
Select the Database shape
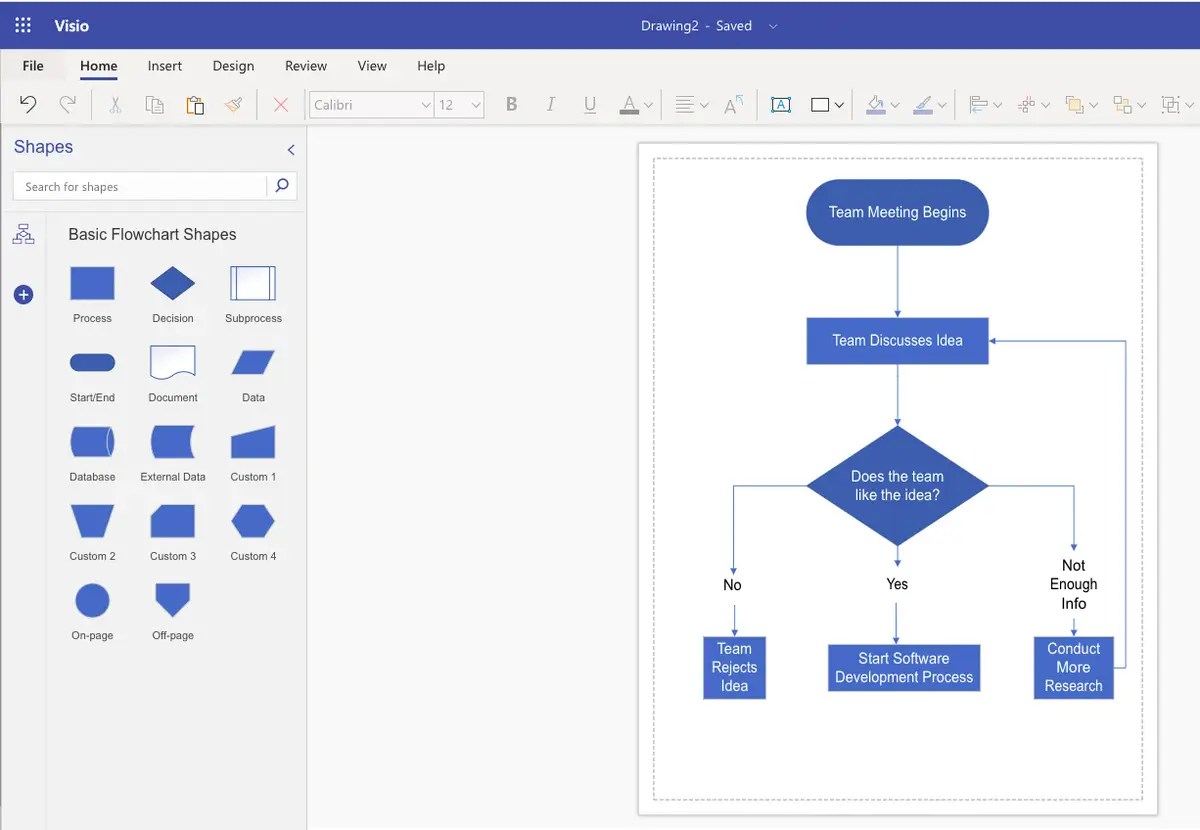[x=92, y=442]
